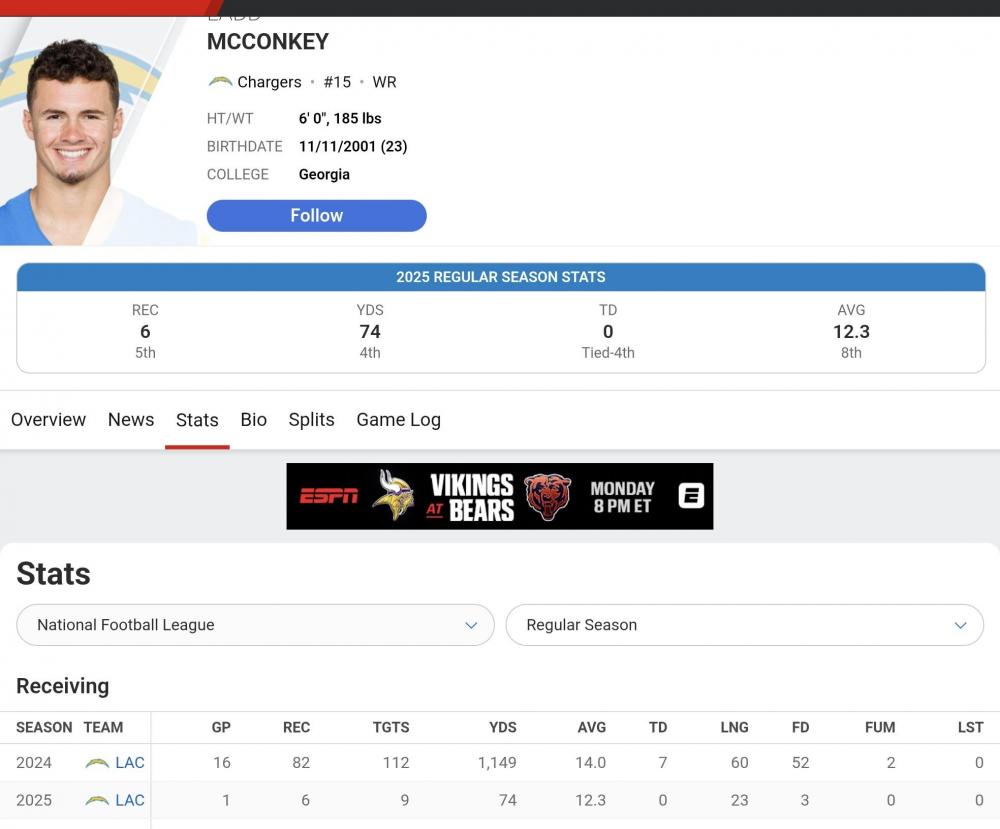
Task: Click Chargers logo in 2025 season row
Action: (x=97, y=801)
